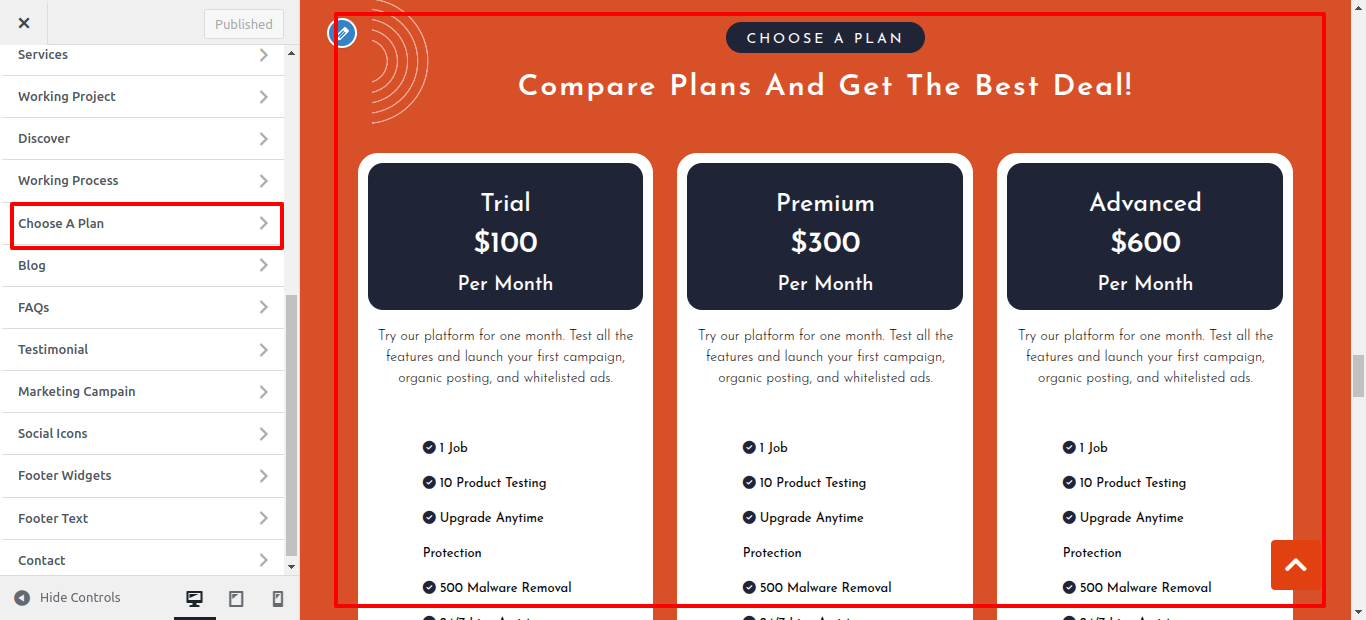Open the Working Project section
This screenshot has width=1366, height=620.
pyautogui.click(x=67, y=97)
